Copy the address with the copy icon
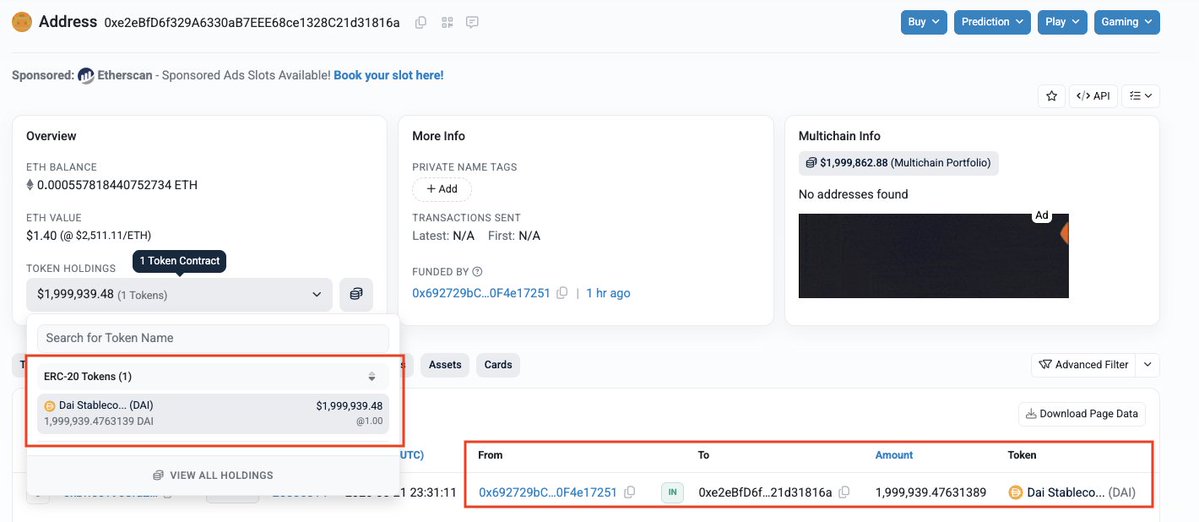 [x=421, y=22]
